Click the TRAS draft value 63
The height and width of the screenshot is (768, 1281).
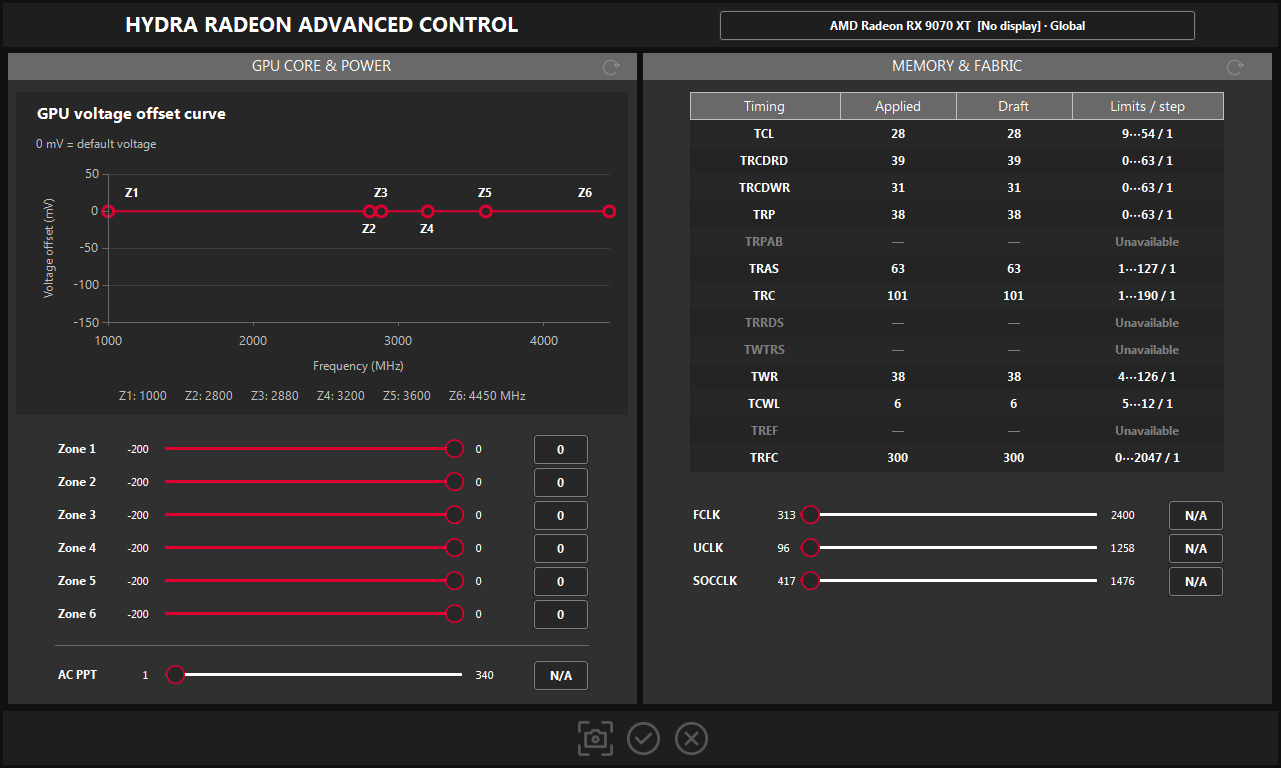(1014, 269)
